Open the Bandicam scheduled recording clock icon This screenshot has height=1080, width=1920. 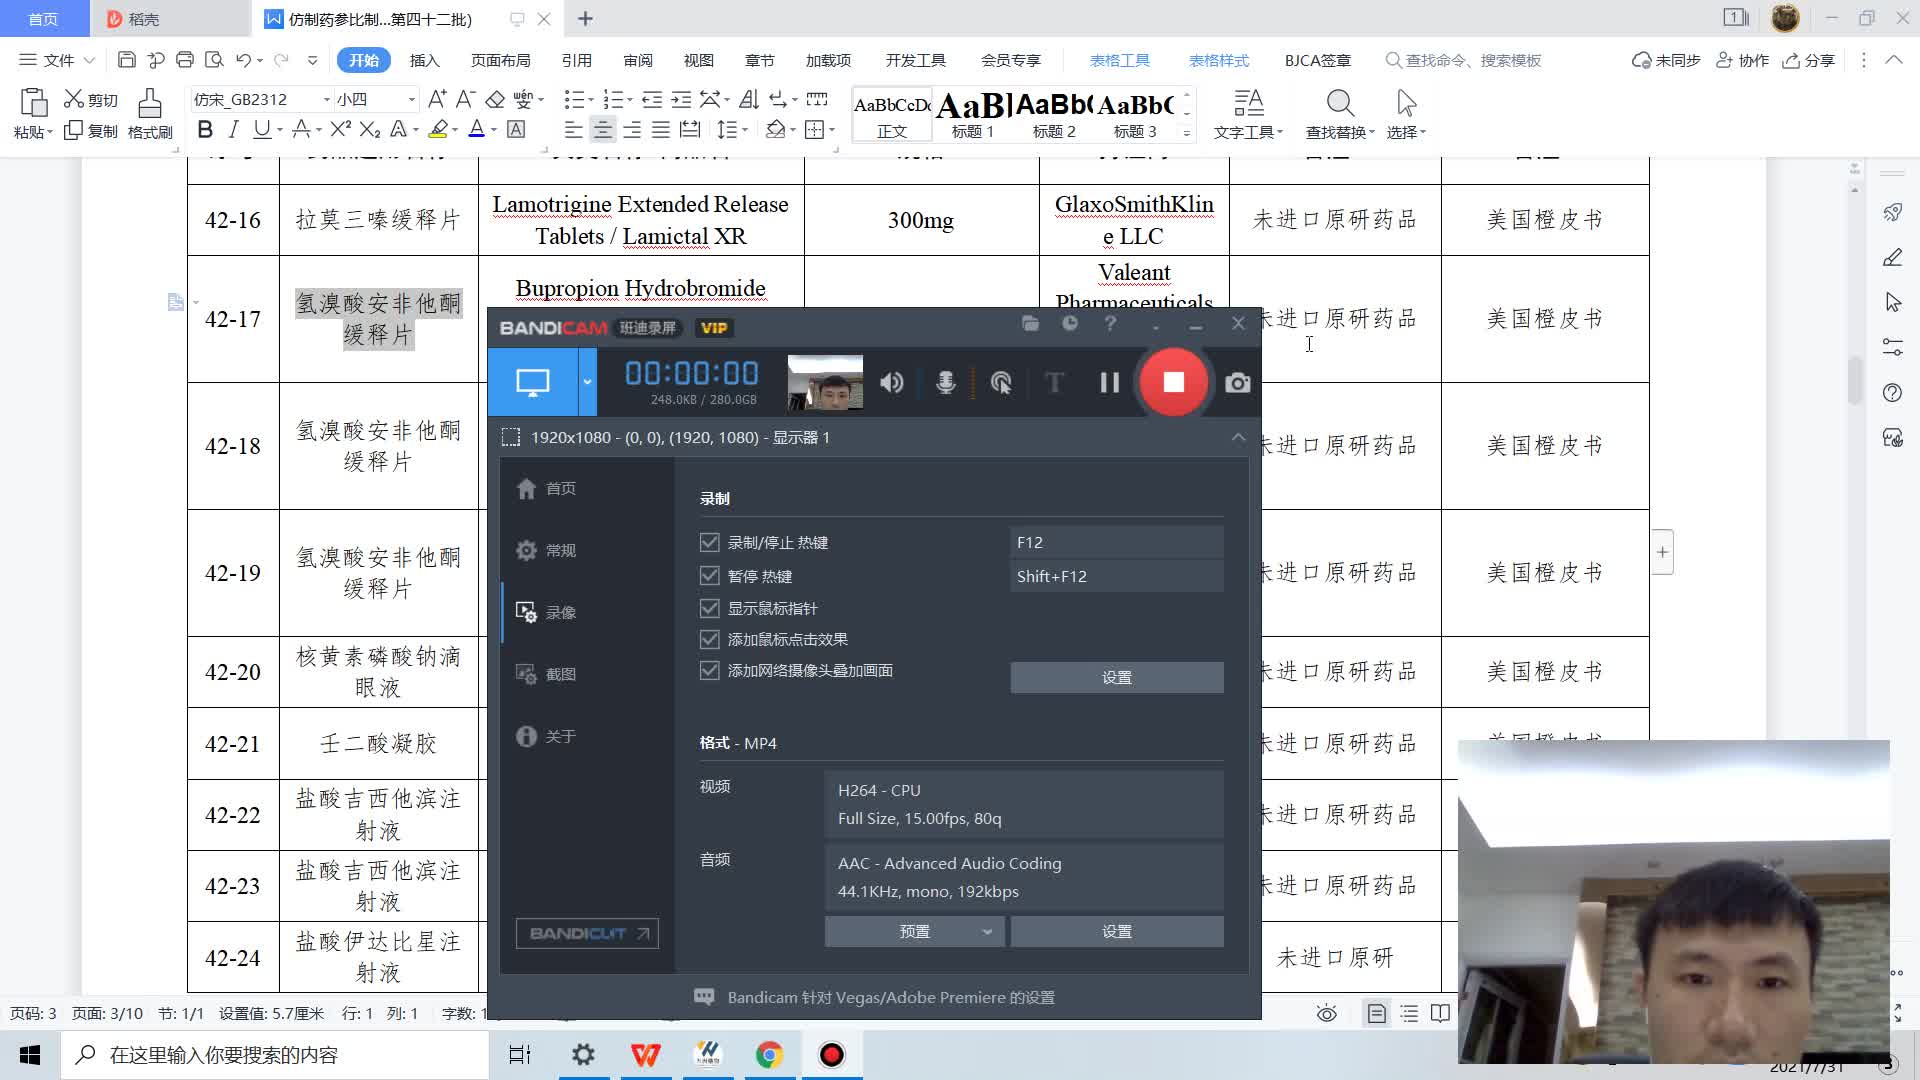(1070, 324)
